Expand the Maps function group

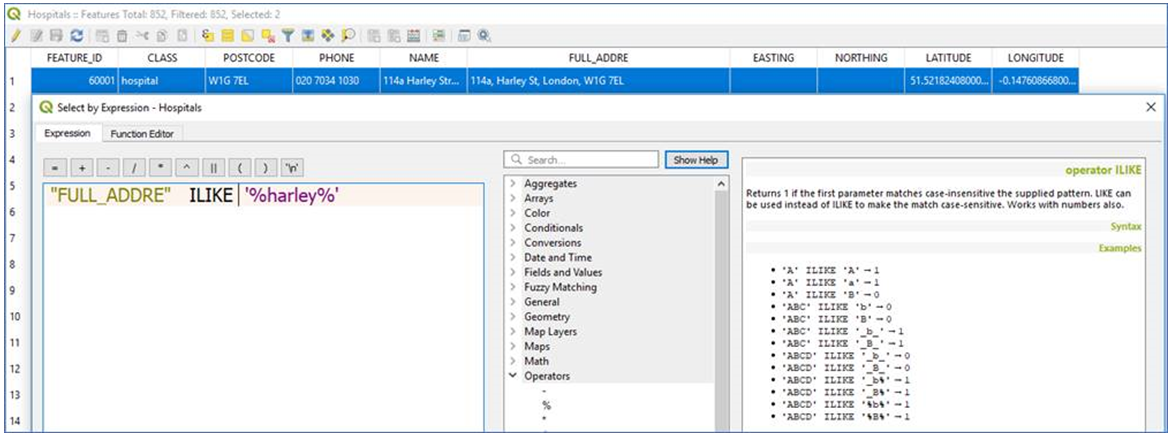(x=512, y=347)
